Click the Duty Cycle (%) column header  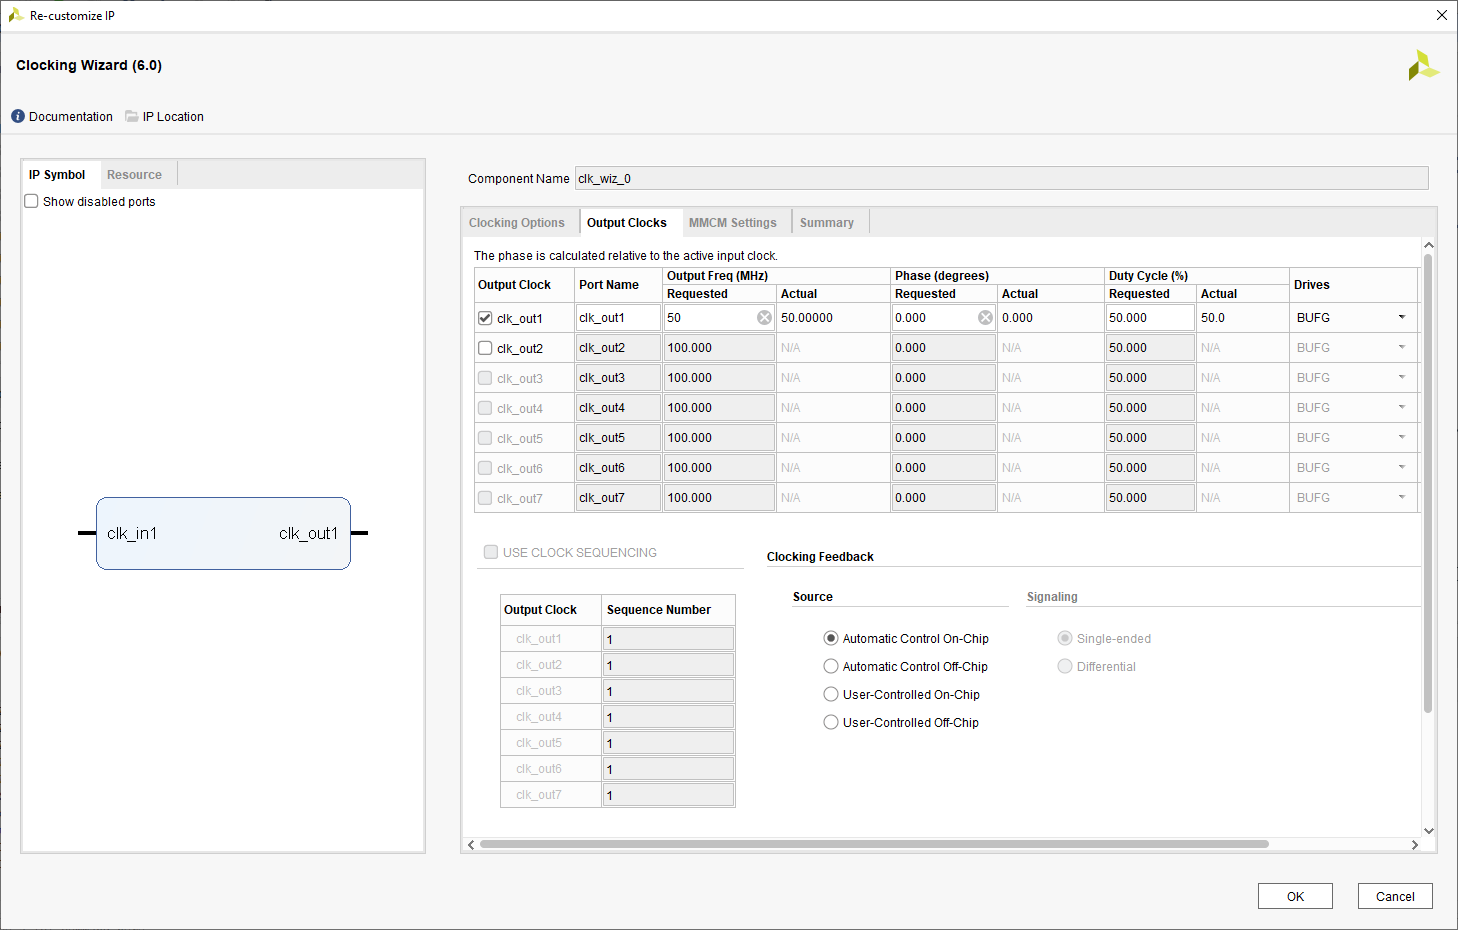click(1148, 276)
